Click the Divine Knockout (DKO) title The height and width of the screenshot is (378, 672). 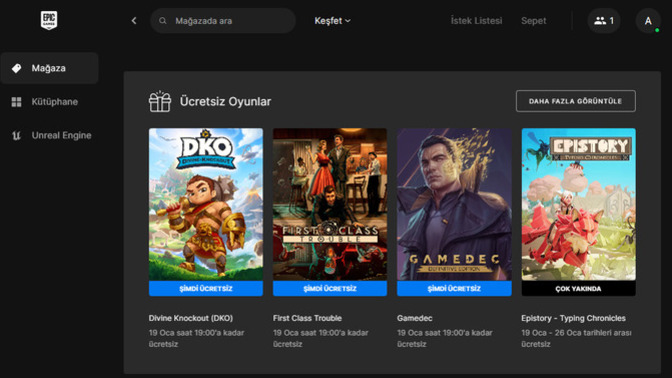click(191, 318)
